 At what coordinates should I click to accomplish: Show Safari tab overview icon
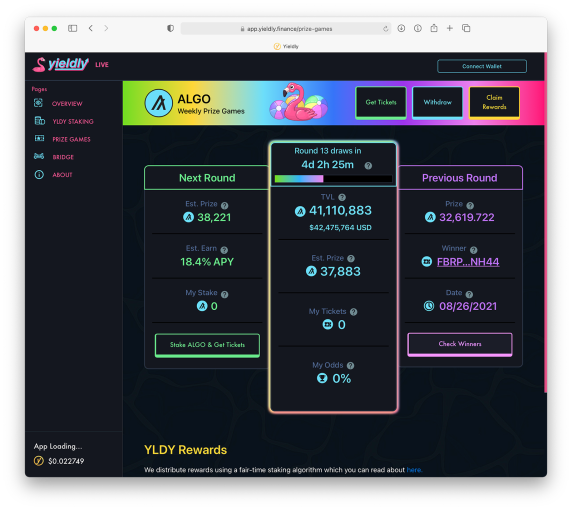click(x=466, y=28)
